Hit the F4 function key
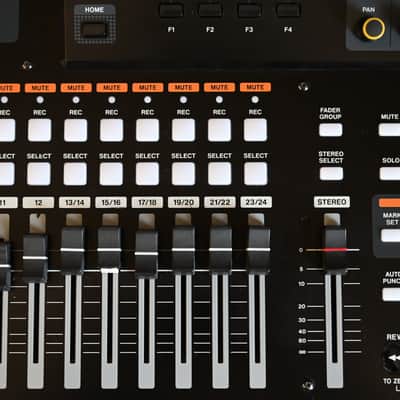 coord(288,11)
